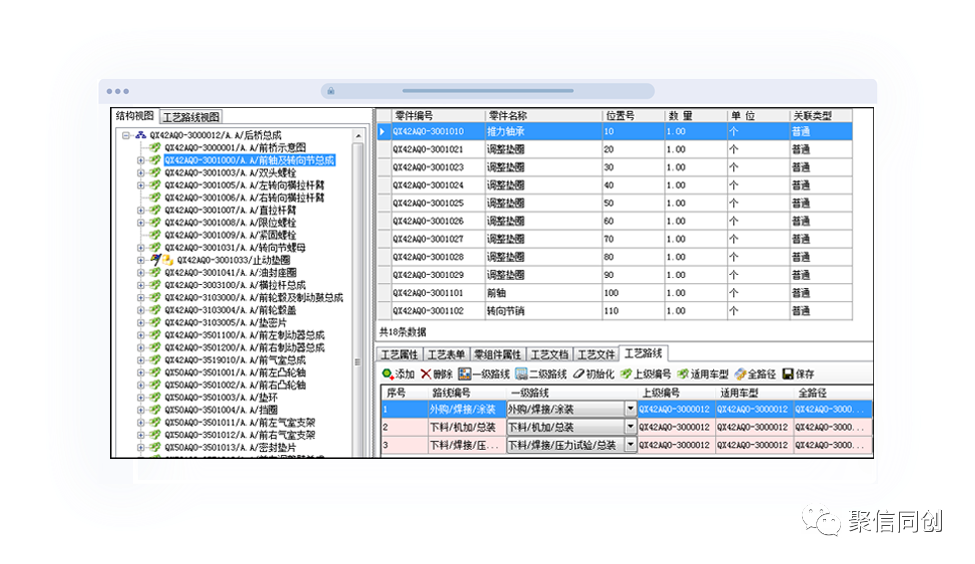Open the 下料/焊接/压力试验/总装 dropdown arrow

[630, 445]
